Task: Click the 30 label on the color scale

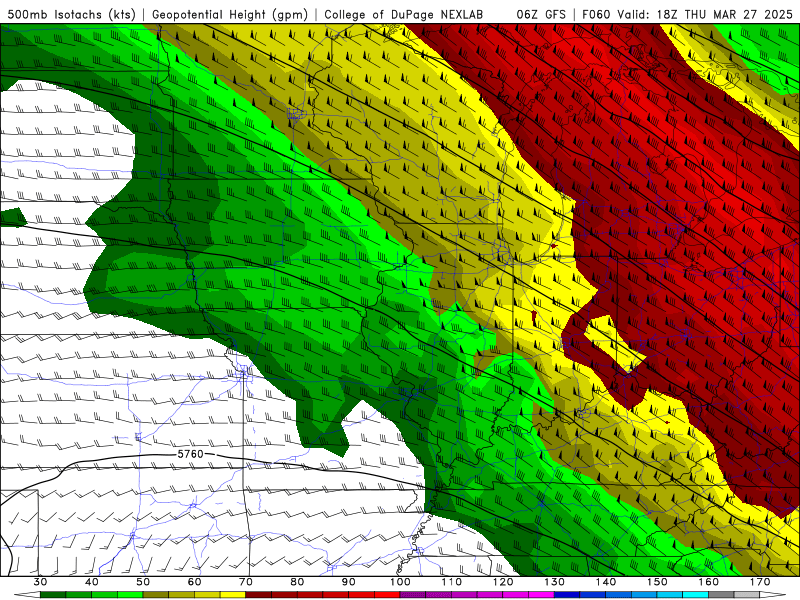Action: click(40, 582)
